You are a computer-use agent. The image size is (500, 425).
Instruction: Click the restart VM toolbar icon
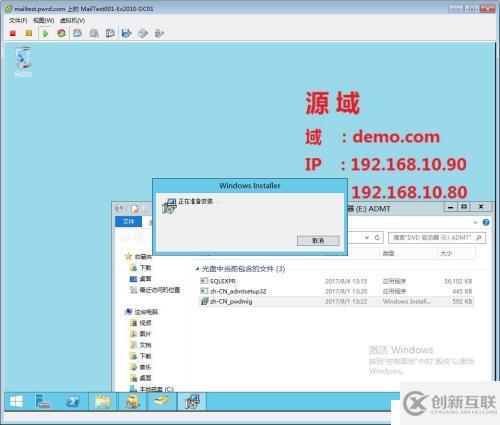61,33
